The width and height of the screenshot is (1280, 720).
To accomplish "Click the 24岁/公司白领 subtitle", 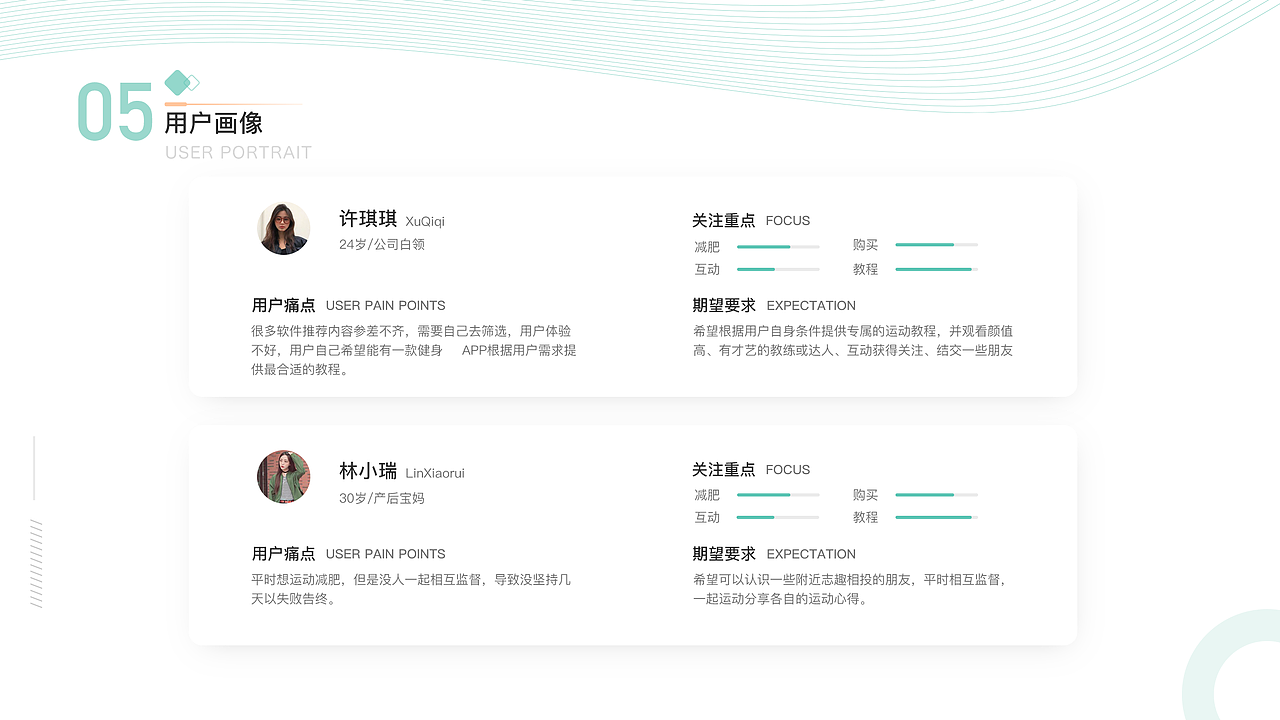I will [382, 244].
